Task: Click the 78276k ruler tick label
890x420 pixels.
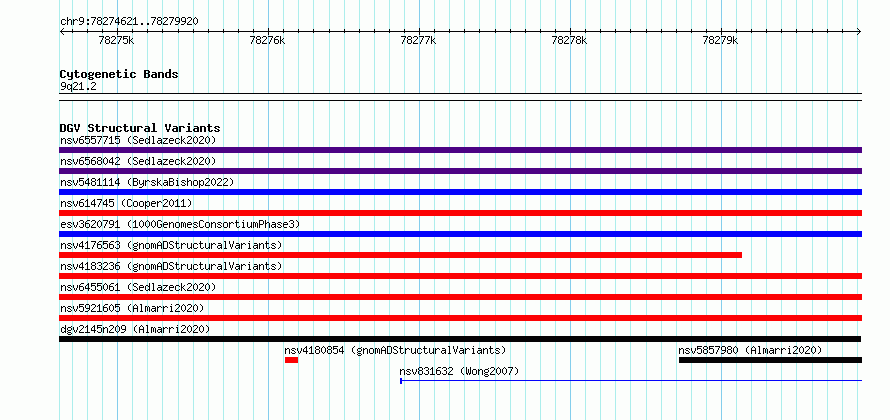Action: [x=267, y=40]
